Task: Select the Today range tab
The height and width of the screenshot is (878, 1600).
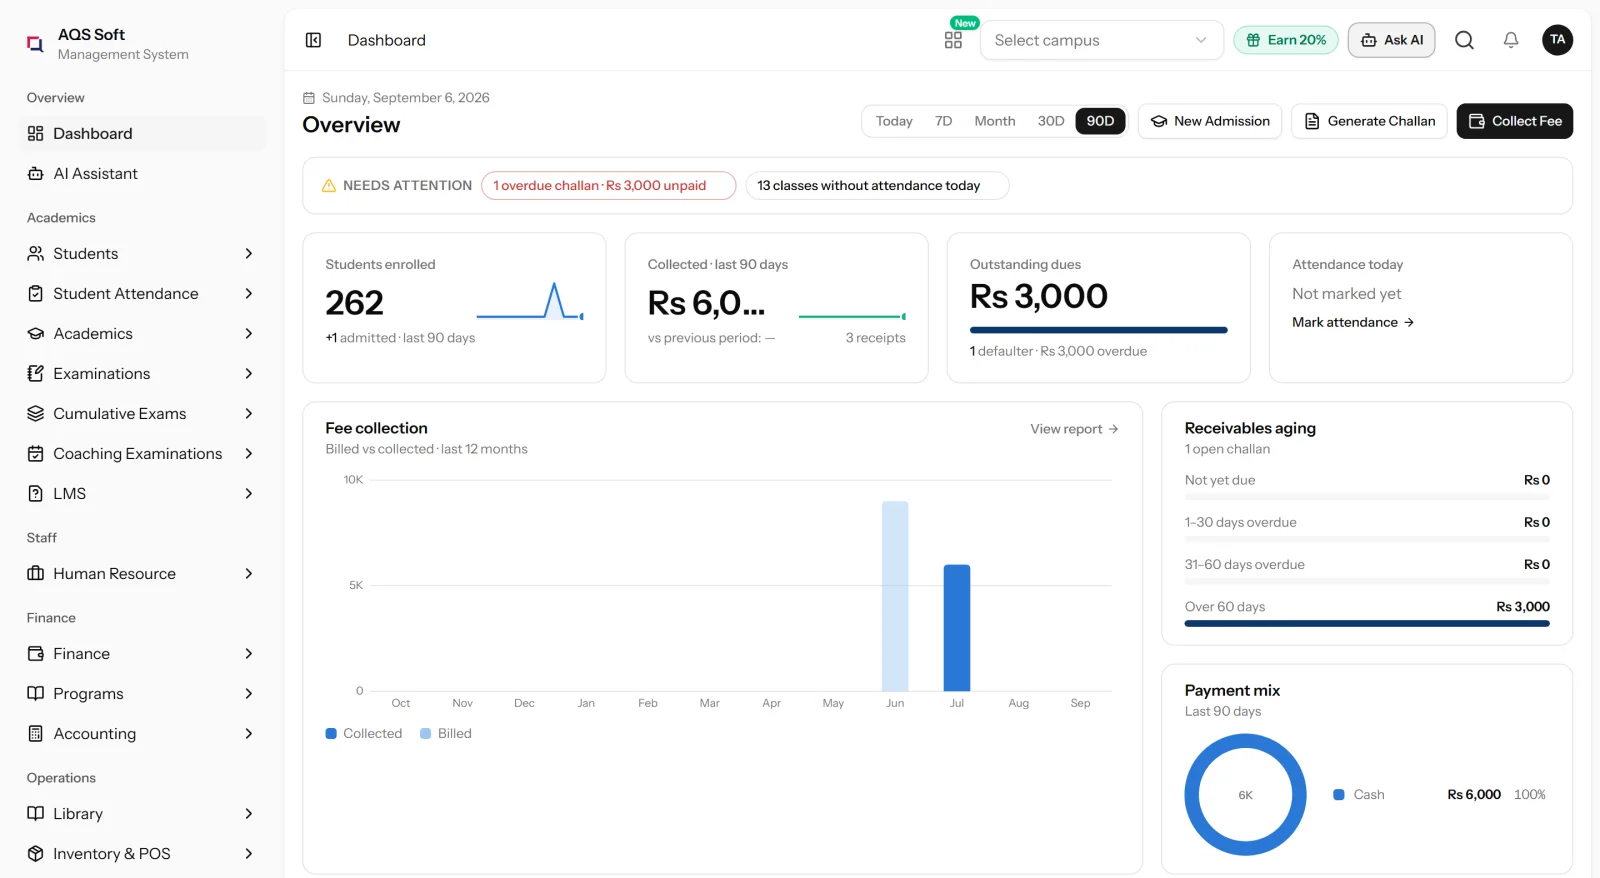Action: click(894, 121)
